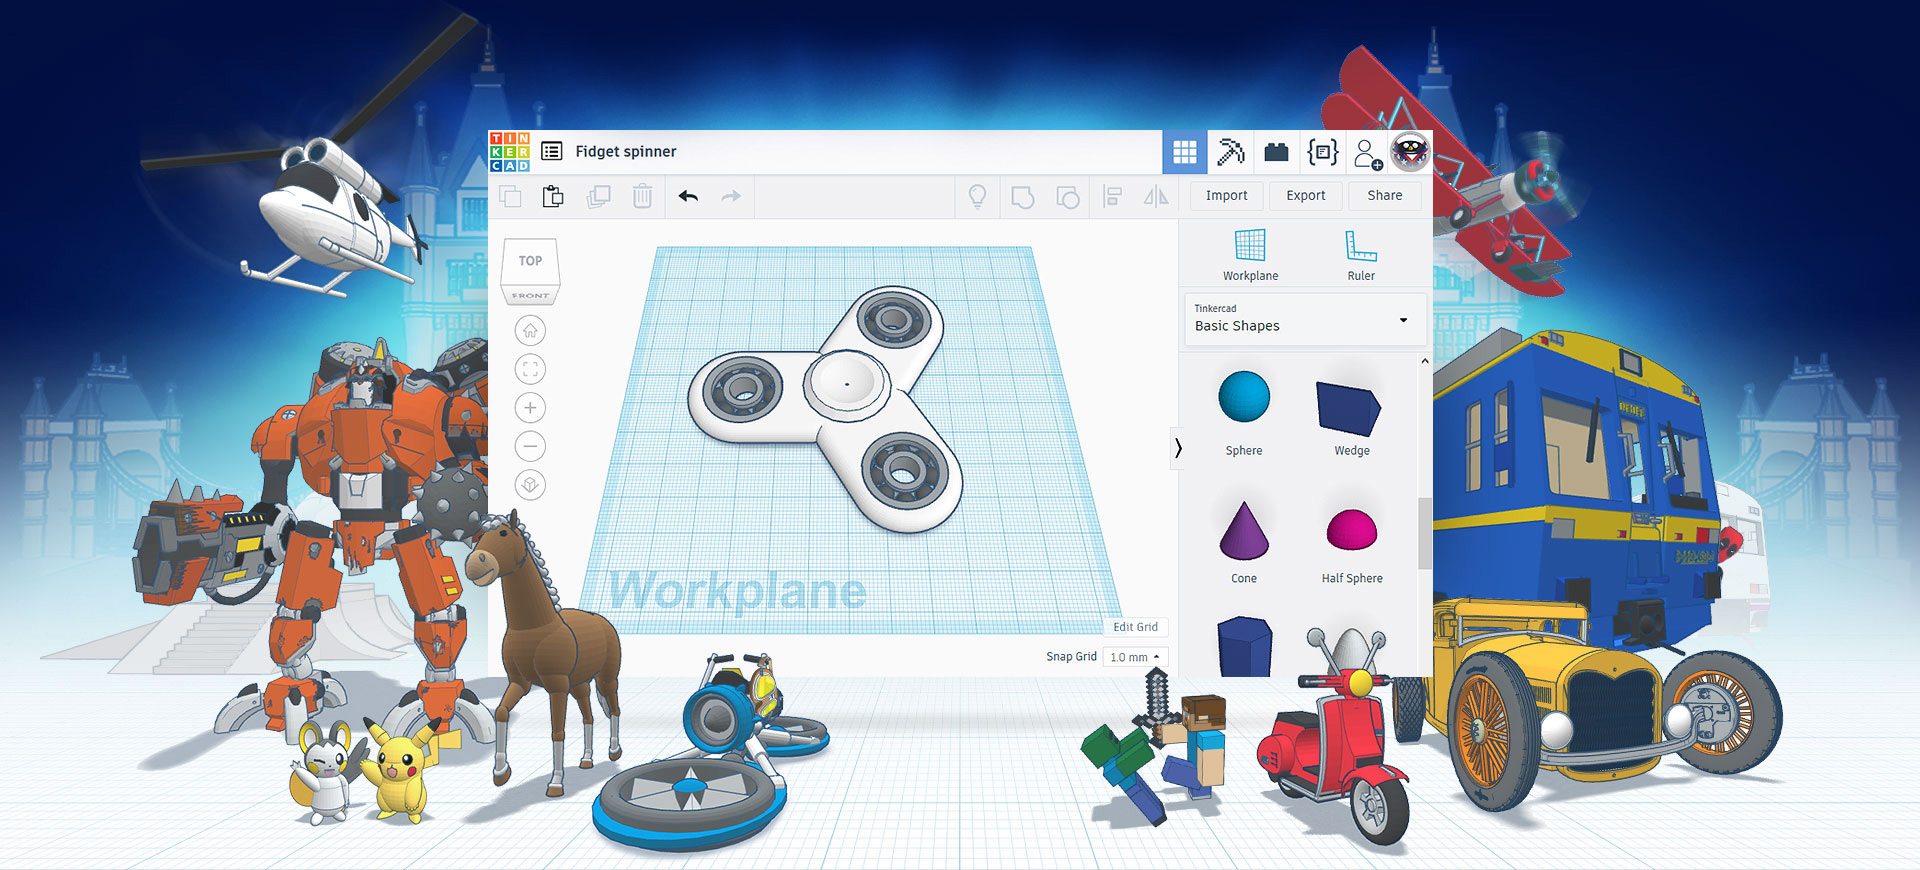Viewport: 1920px width, 870px height.
Task: Click the shapes panel scrollbar thumb
Action: 1425,533
